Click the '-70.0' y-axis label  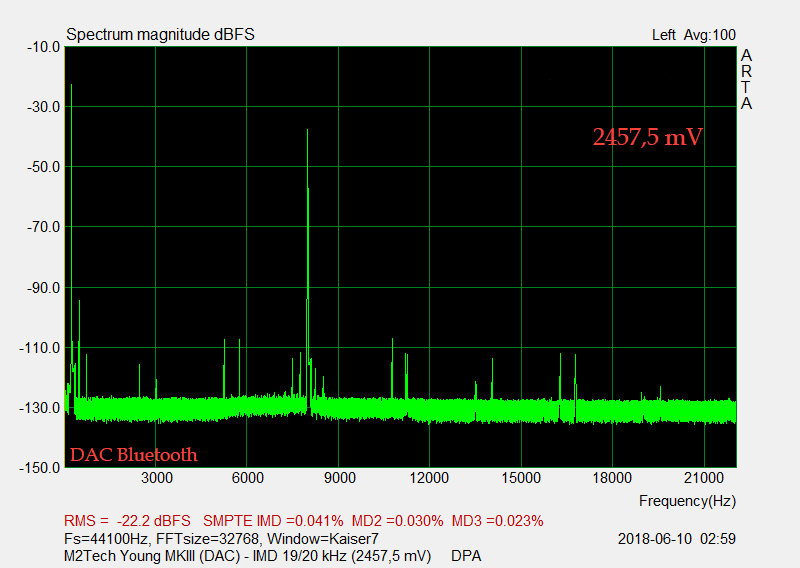(43, 227)
